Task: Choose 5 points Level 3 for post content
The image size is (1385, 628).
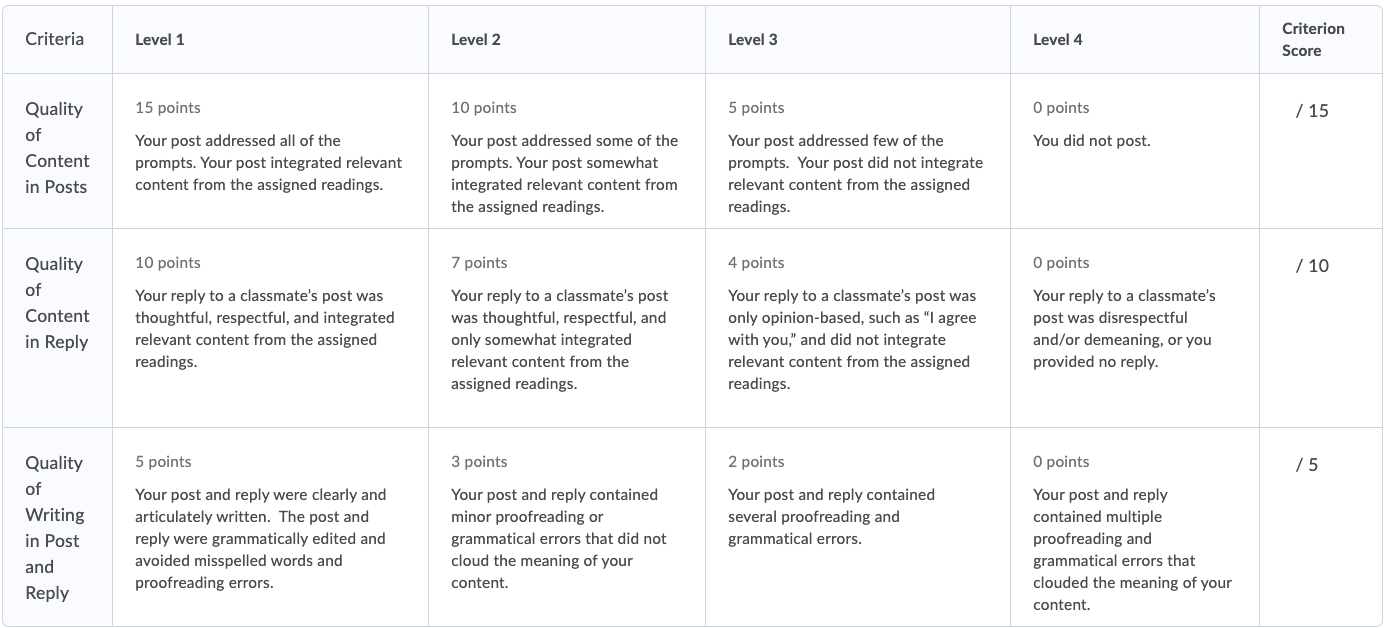Action: 858,151
